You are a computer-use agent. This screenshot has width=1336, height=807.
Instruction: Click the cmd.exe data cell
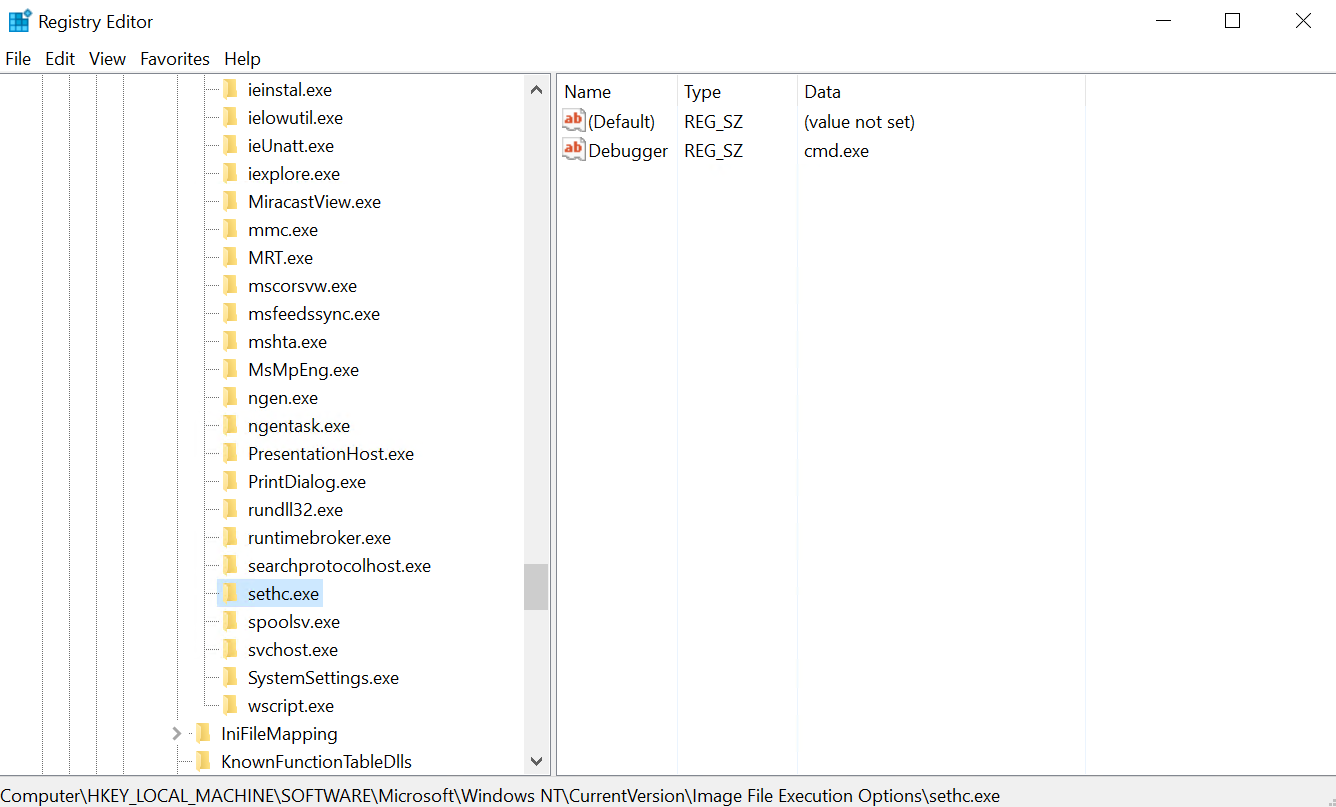837,151
